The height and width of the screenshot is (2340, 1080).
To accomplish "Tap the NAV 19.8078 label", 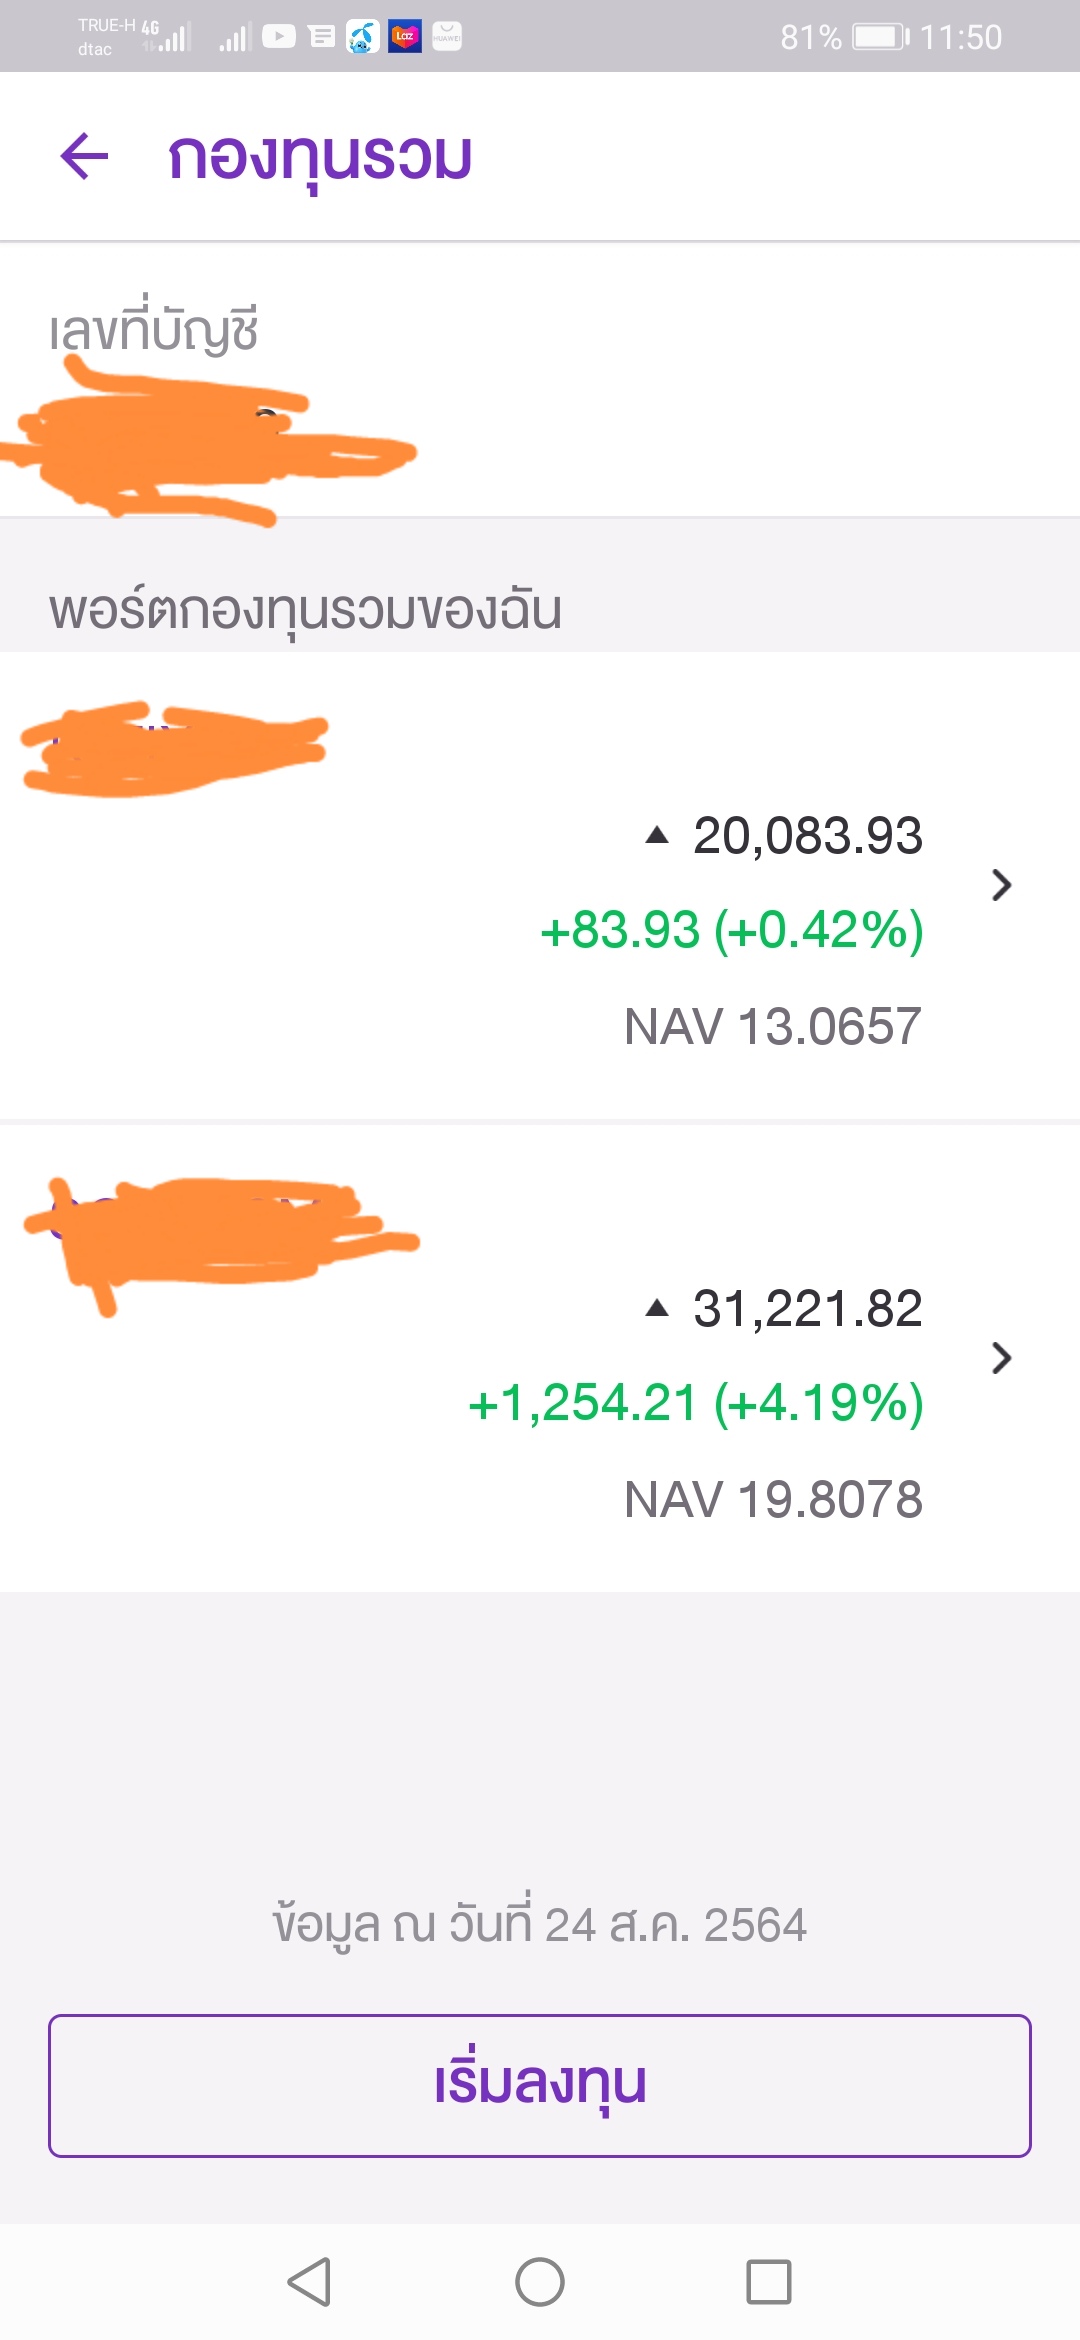I will click(772, 1499).
